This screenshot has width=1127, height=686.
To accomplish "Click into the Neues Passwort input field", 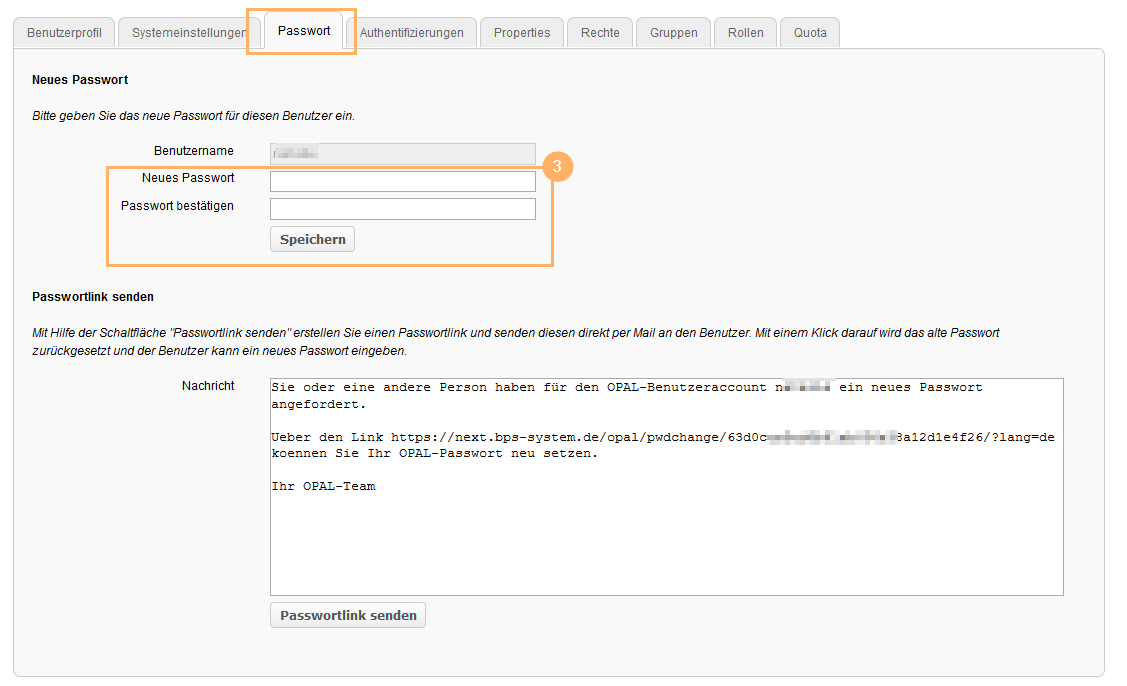I will click(402, 181).
